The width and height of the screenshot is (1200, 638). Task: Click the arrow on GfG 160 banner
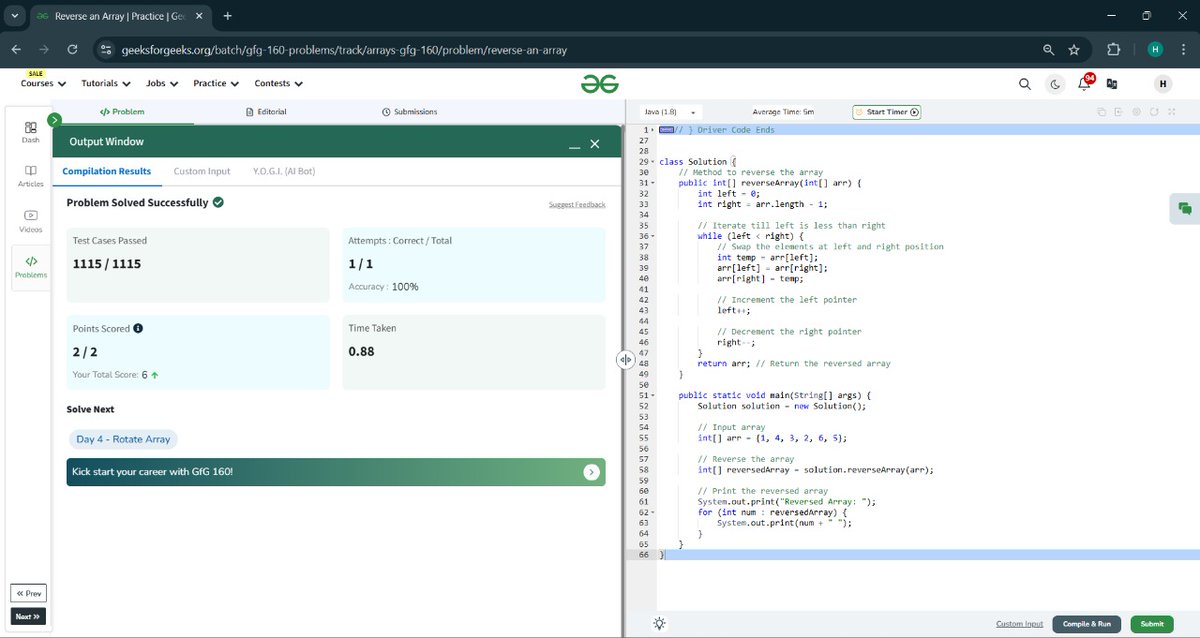(592, 472)
